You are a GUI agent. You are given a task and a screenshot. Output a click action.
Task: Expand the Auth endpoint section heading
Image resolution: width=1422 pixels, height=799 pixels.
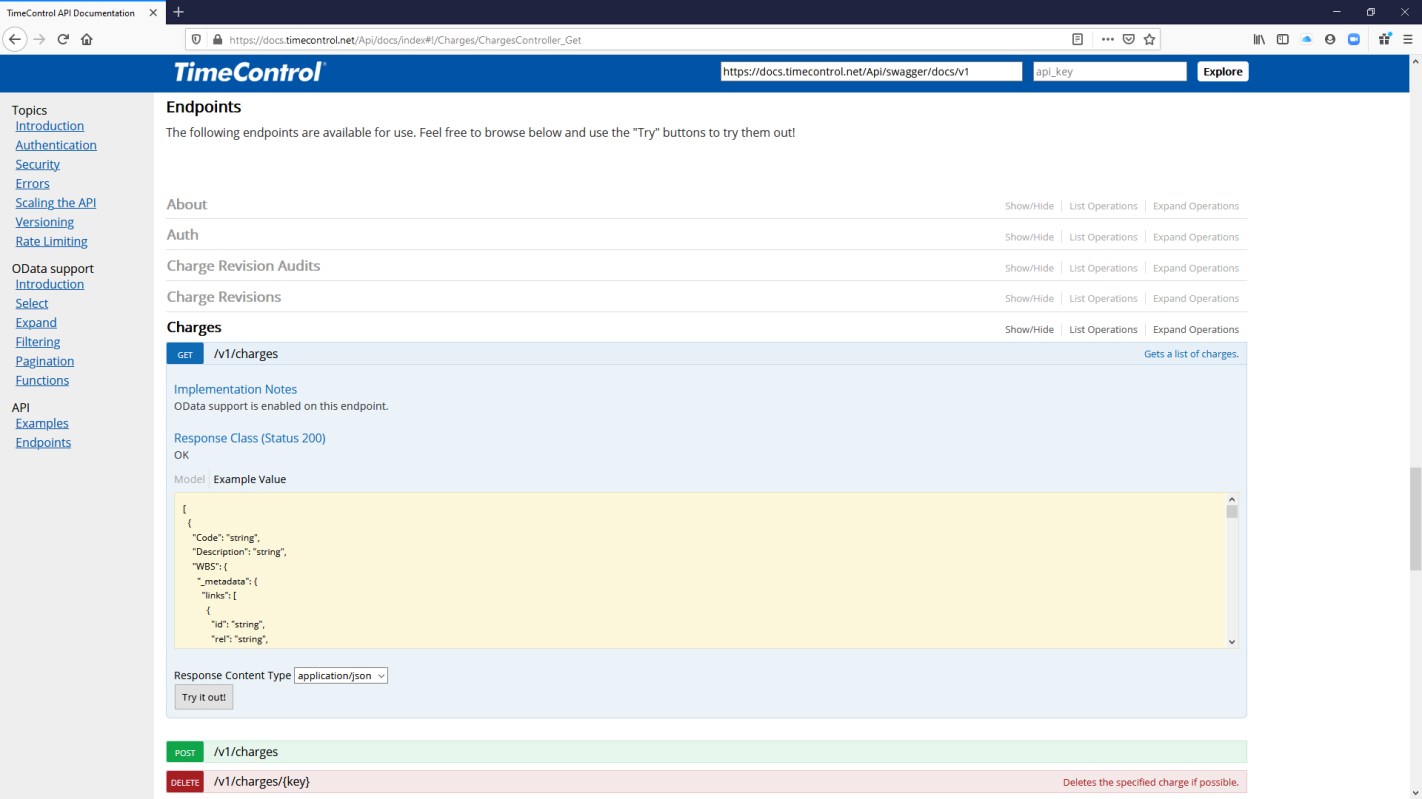click(x=182, y=235)
